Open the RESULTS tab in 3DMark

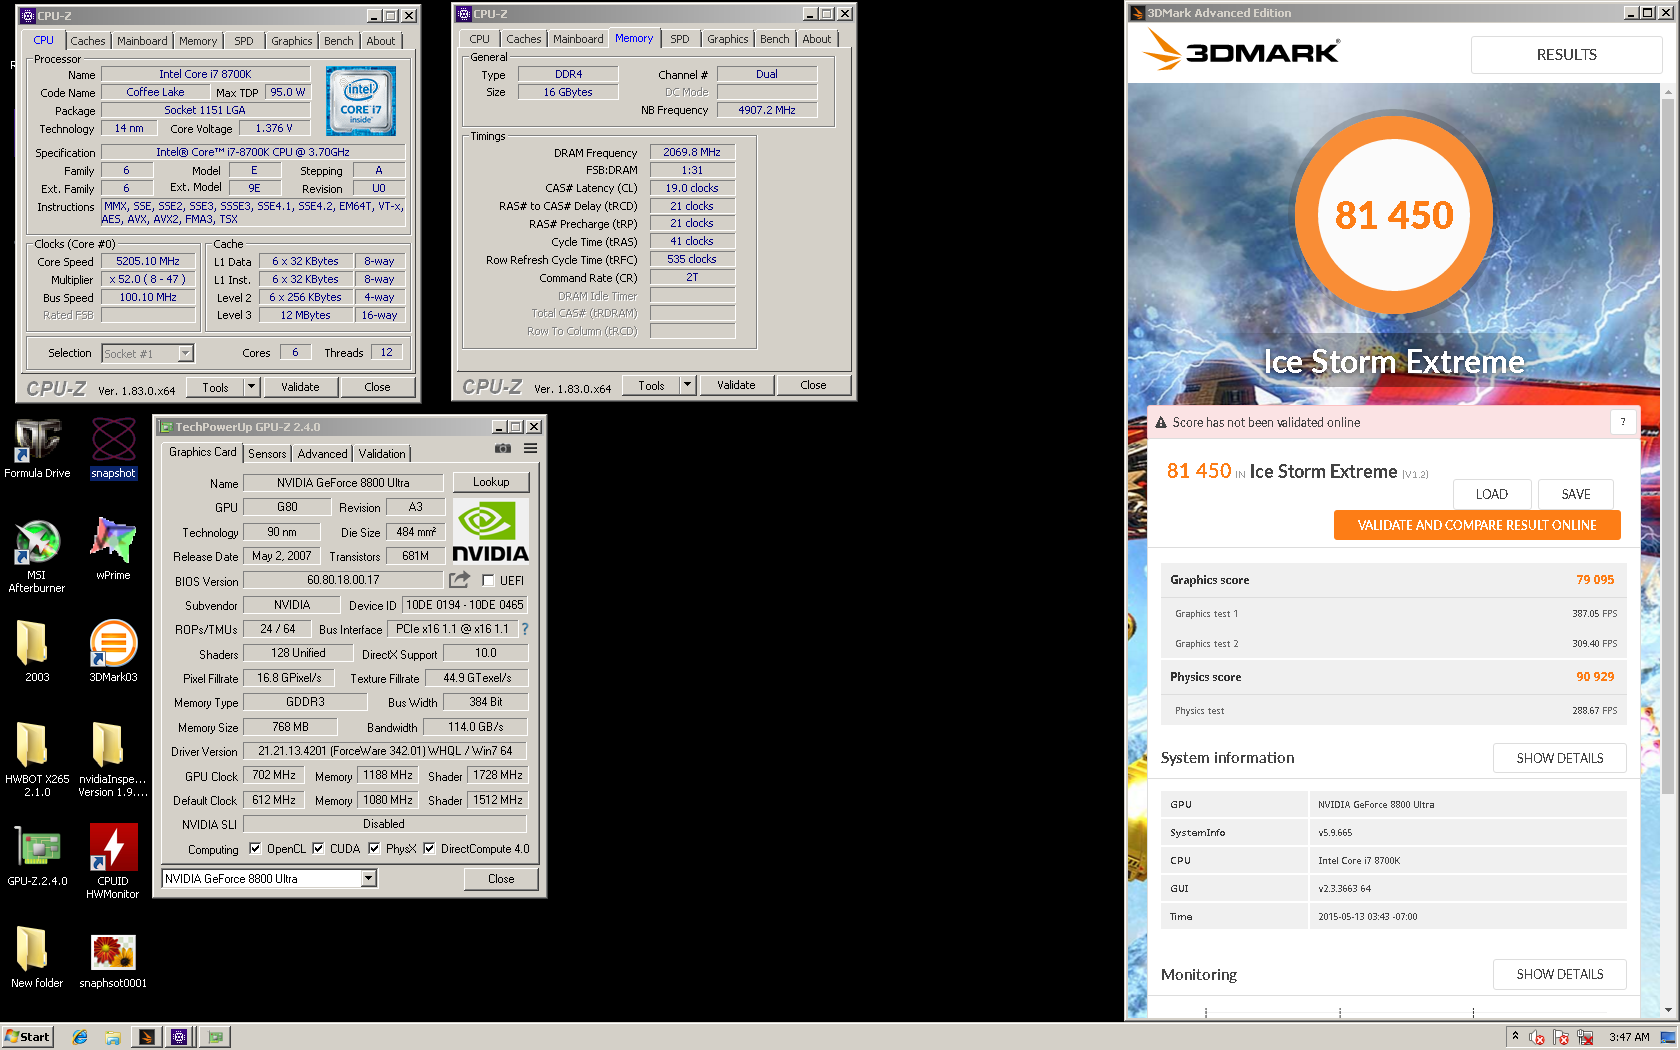[x=1567, y=55]
